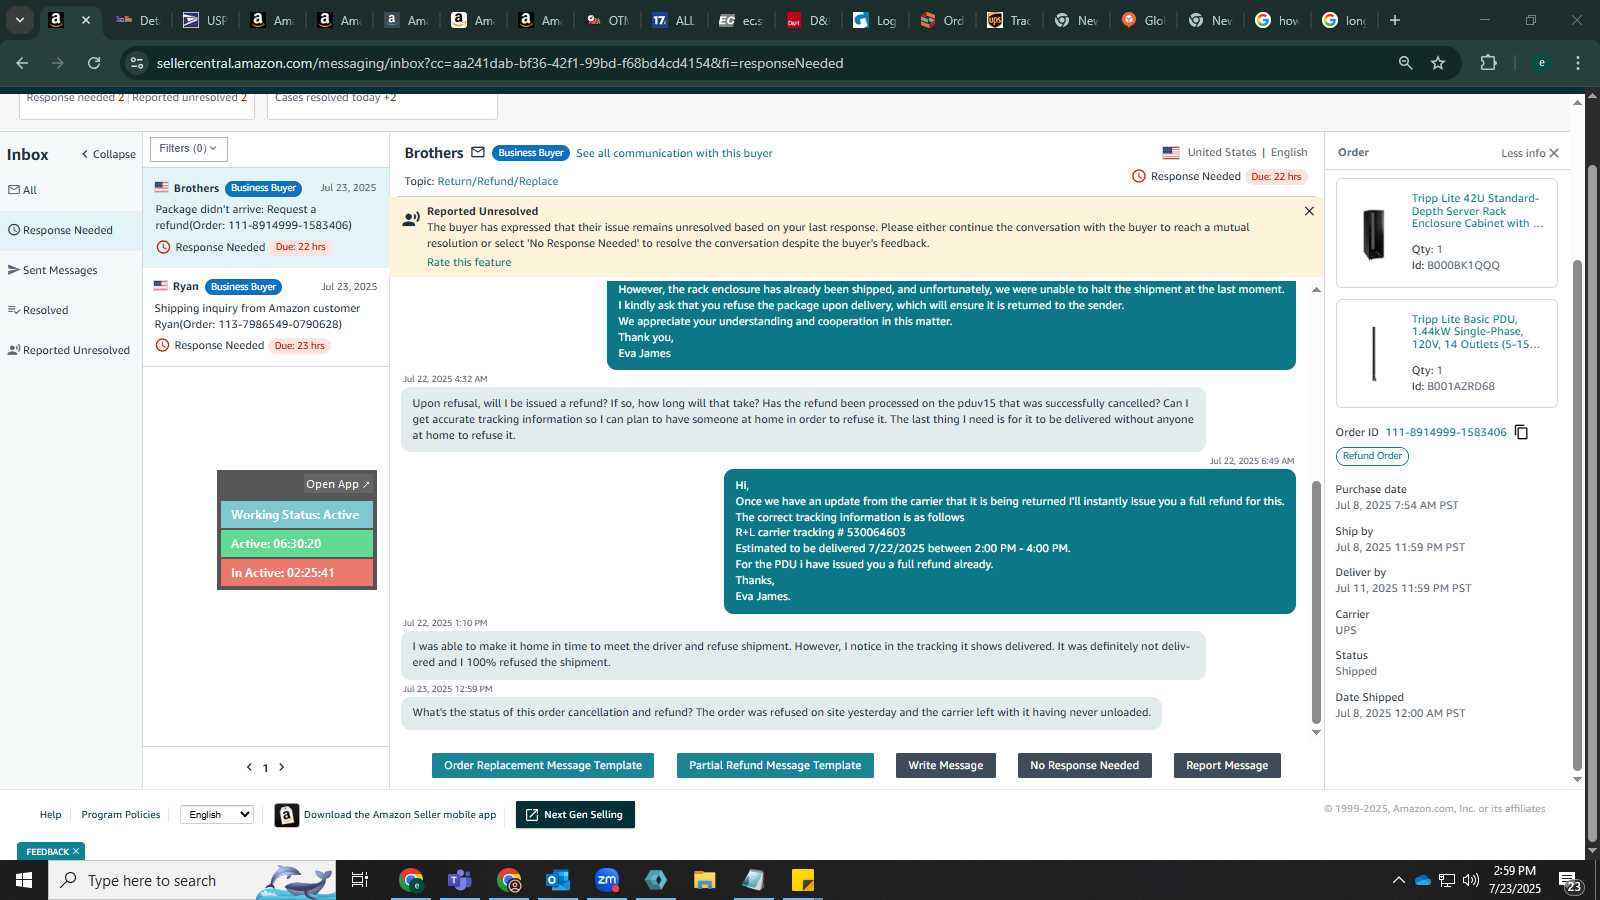Open Zoom from the taskbar
The image size is (1600, 900).
[607, 880]
